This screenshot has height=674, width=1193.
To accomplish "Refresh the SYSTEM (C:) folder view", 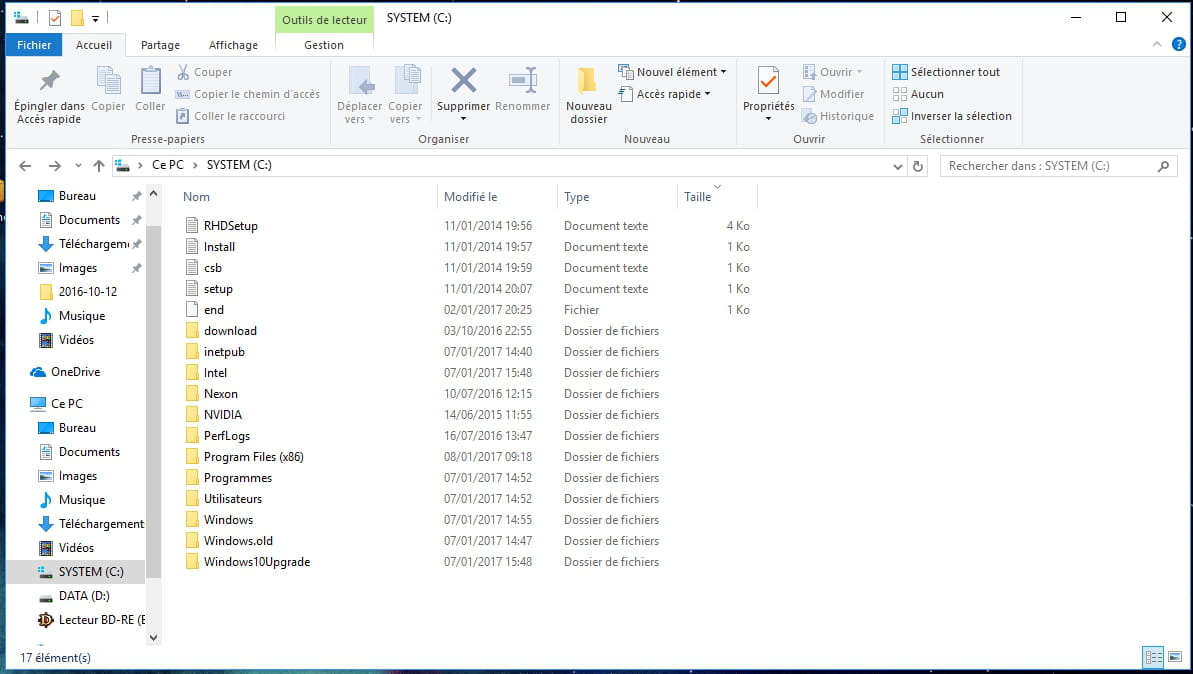I will click(918, 166).
